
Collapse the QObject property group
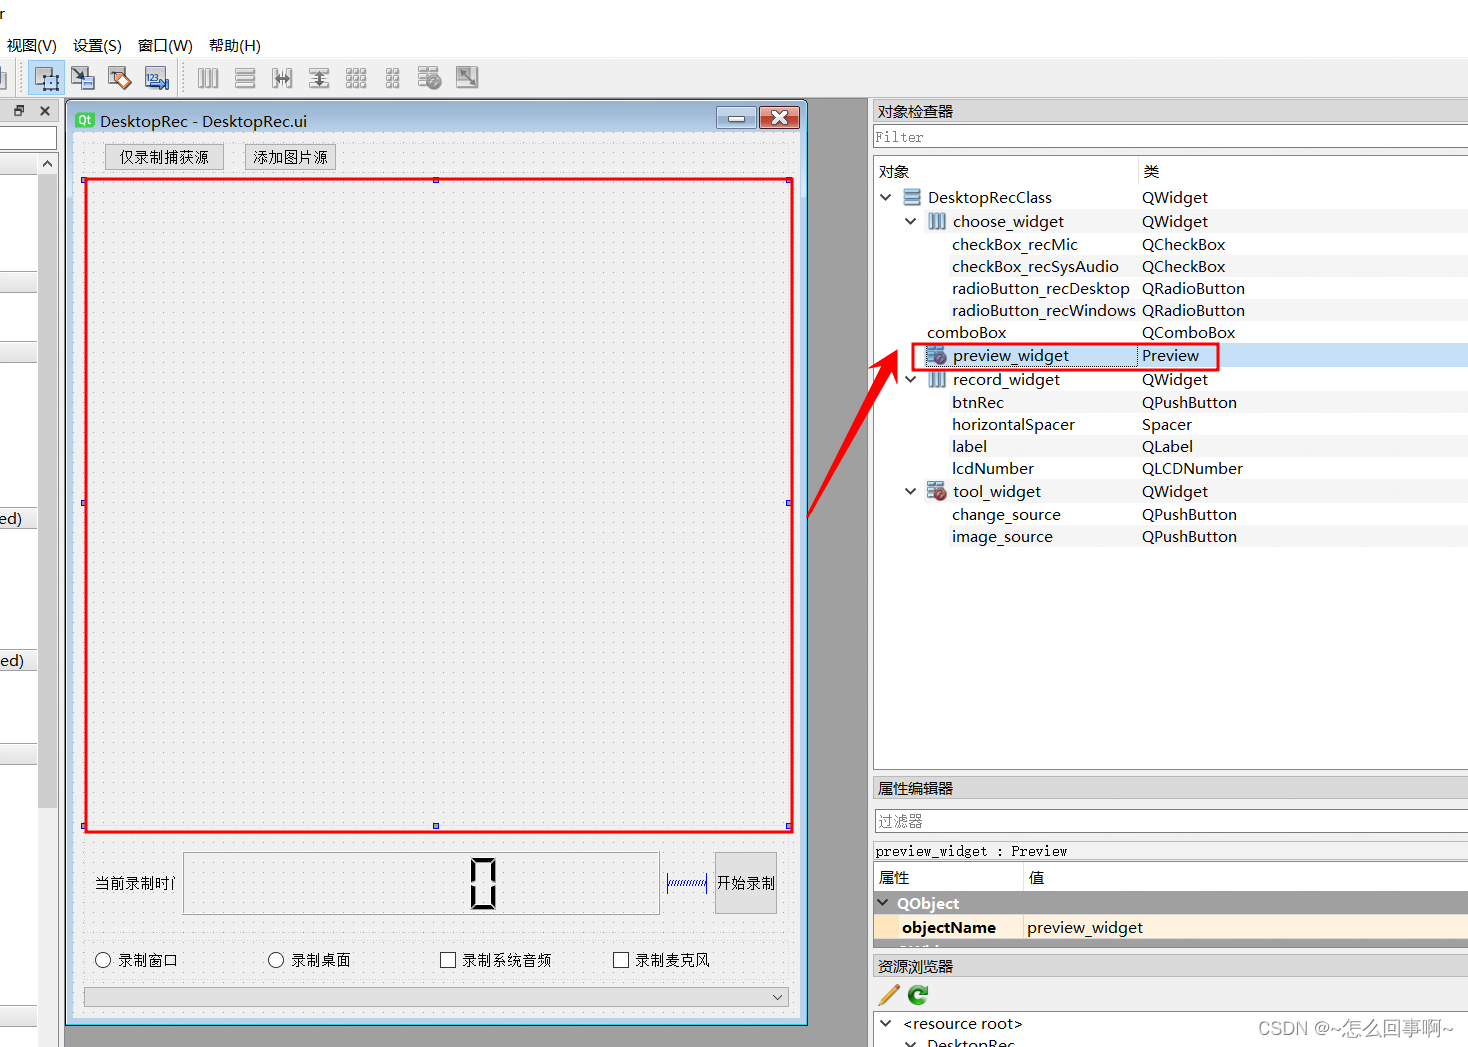coord(884,902)
